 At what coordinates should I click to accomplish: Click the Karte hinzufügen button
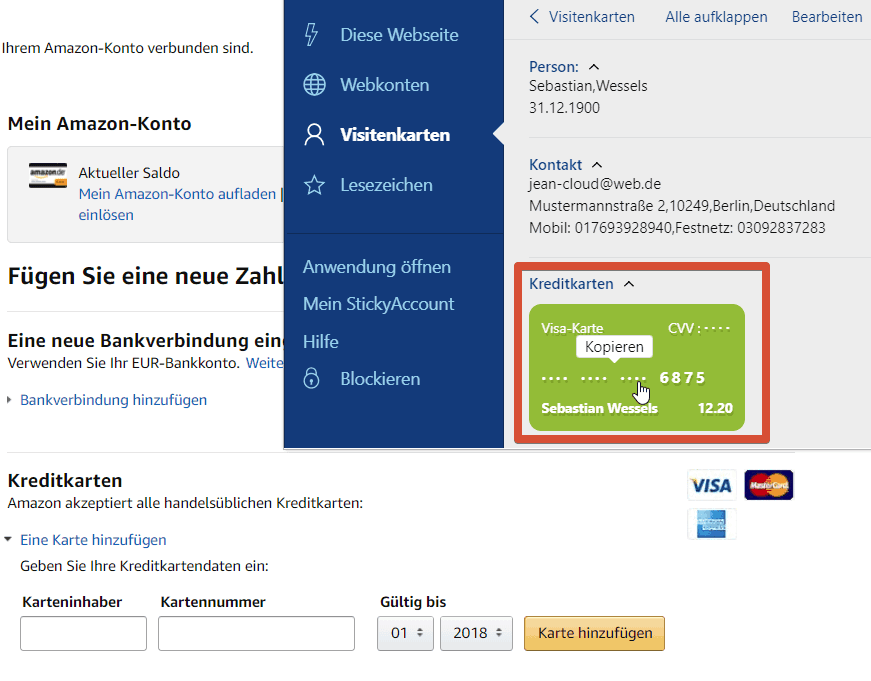point(594,633)
